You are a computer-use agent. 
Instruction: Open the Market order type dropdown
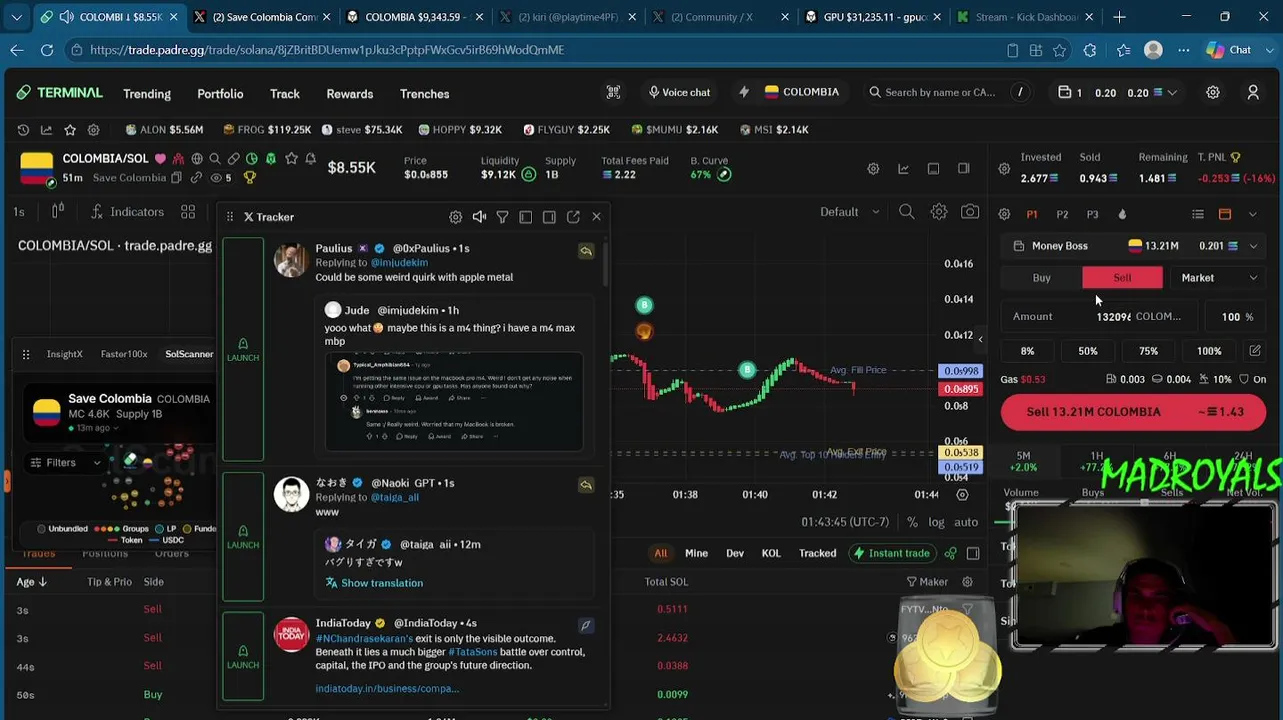click(x=1218, y=278)
